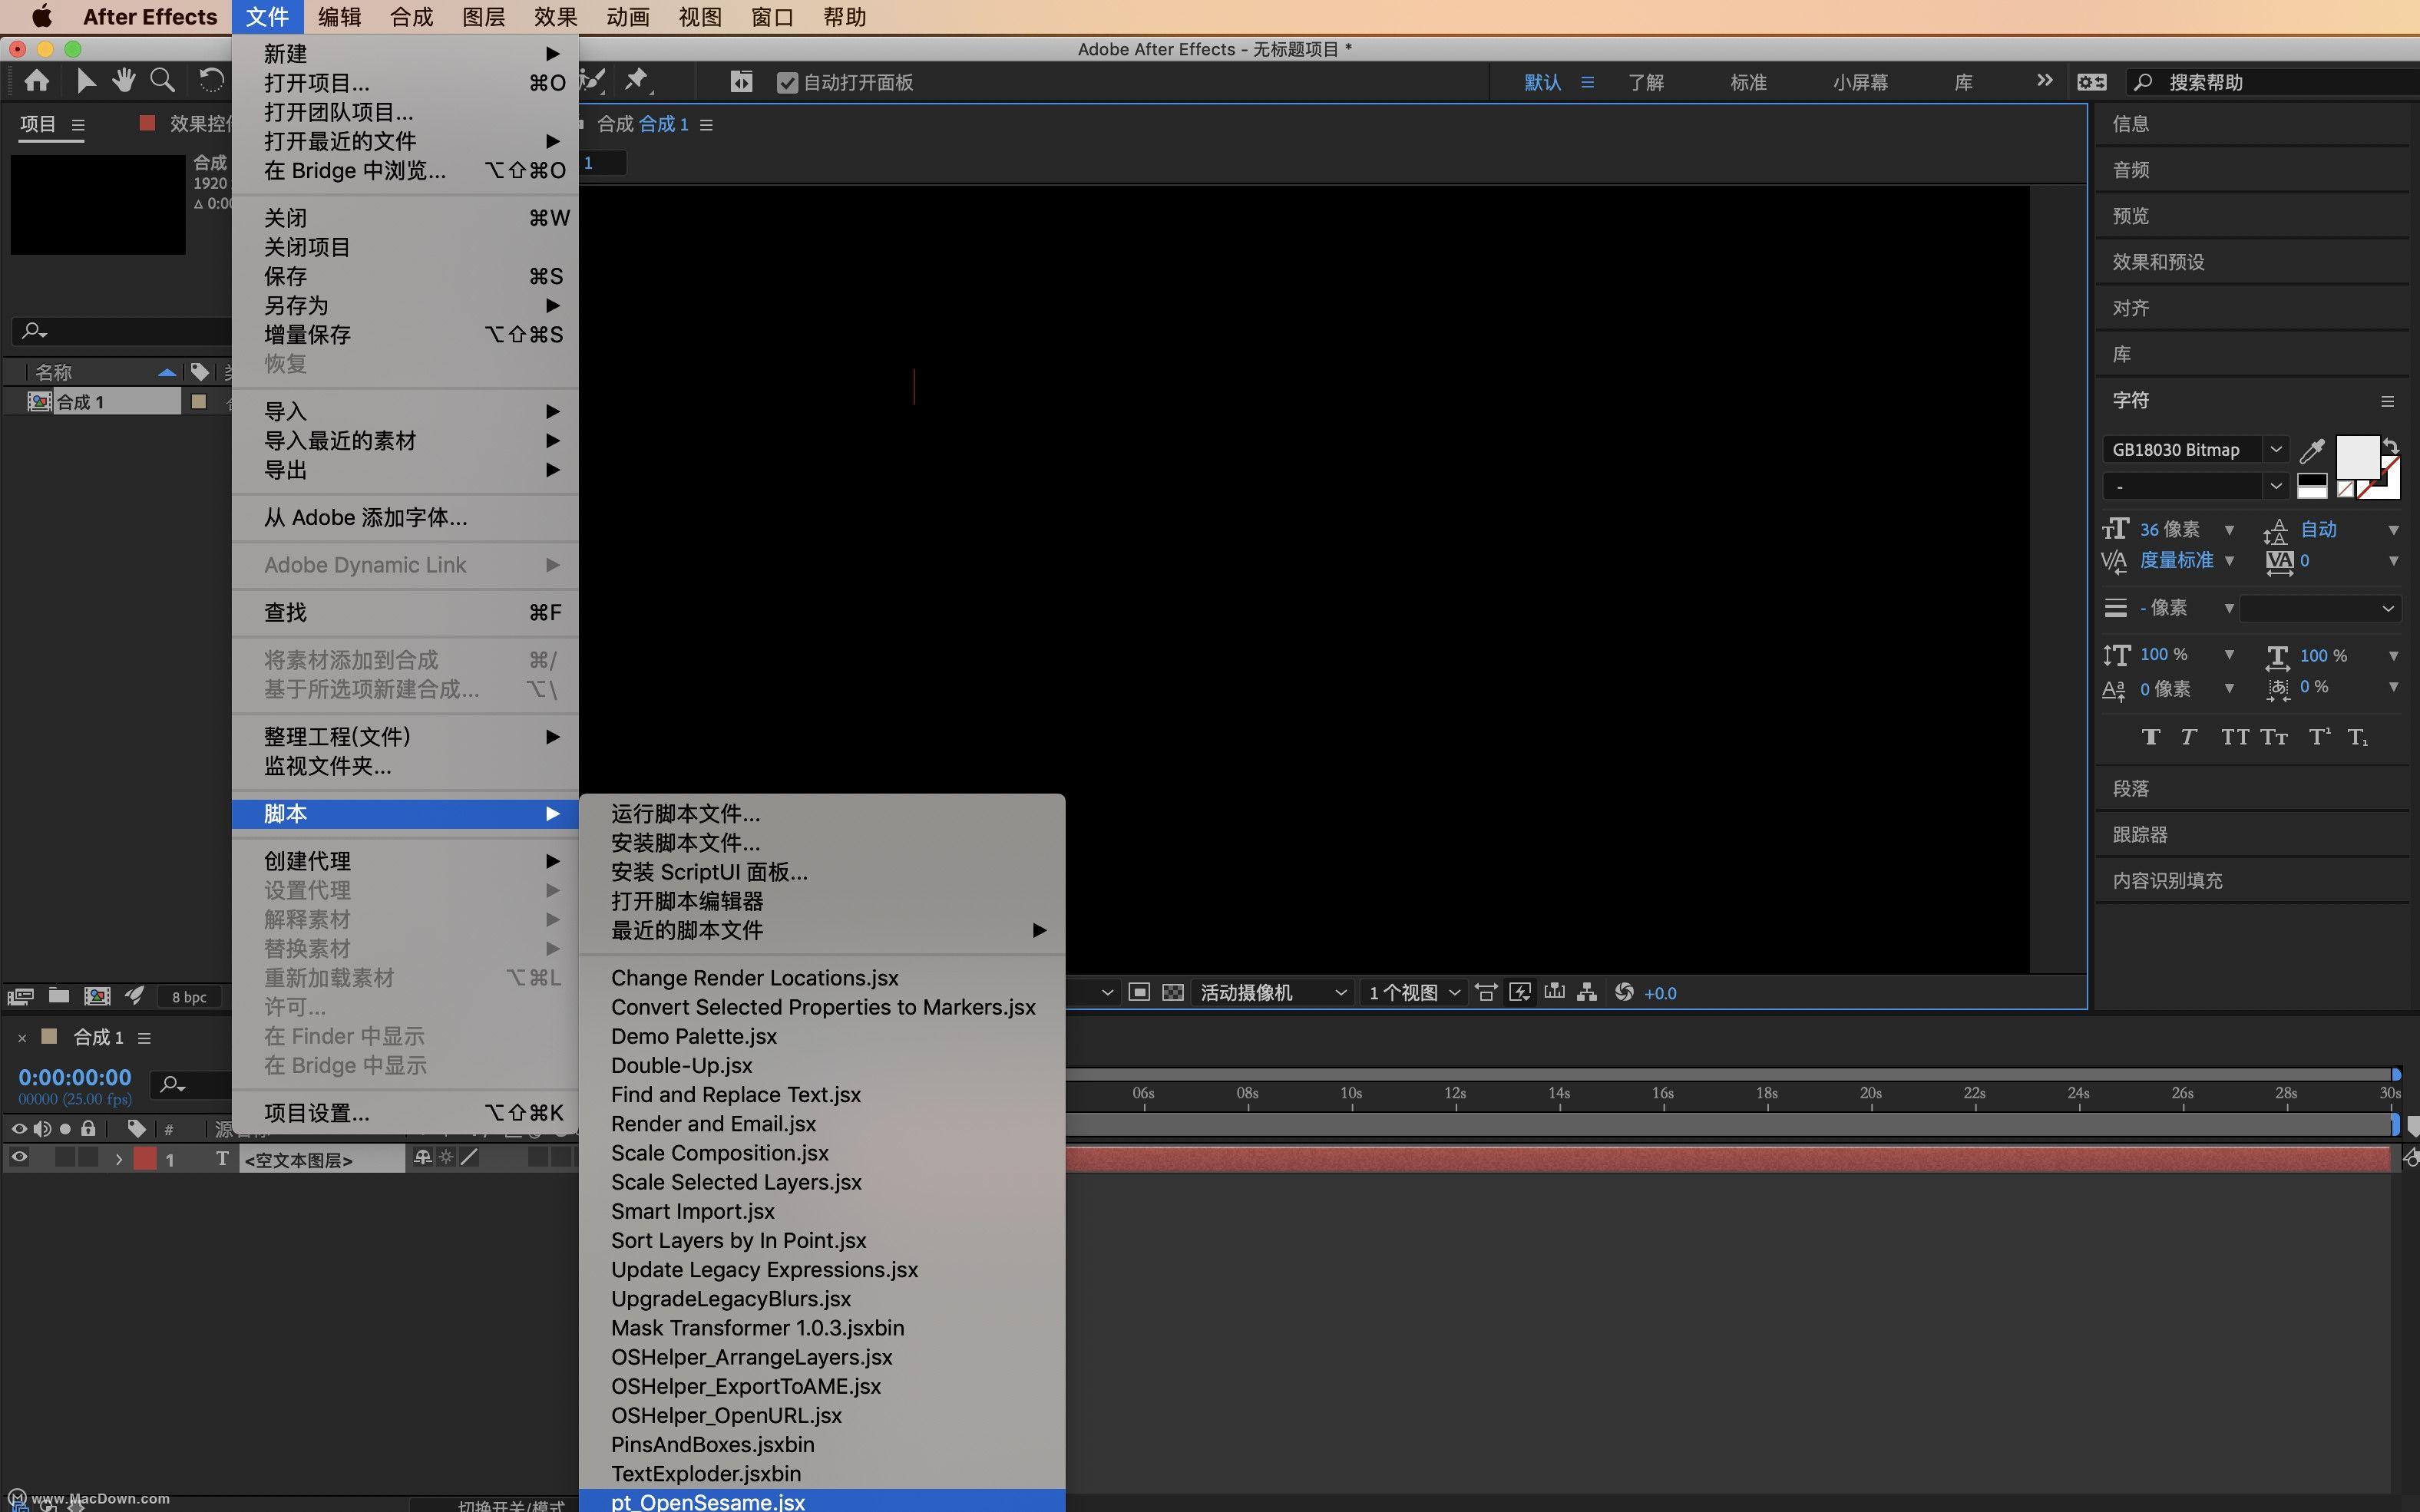
Task: Expand text layer 1 properties chevron
Action: click(x=119, y=1159)
